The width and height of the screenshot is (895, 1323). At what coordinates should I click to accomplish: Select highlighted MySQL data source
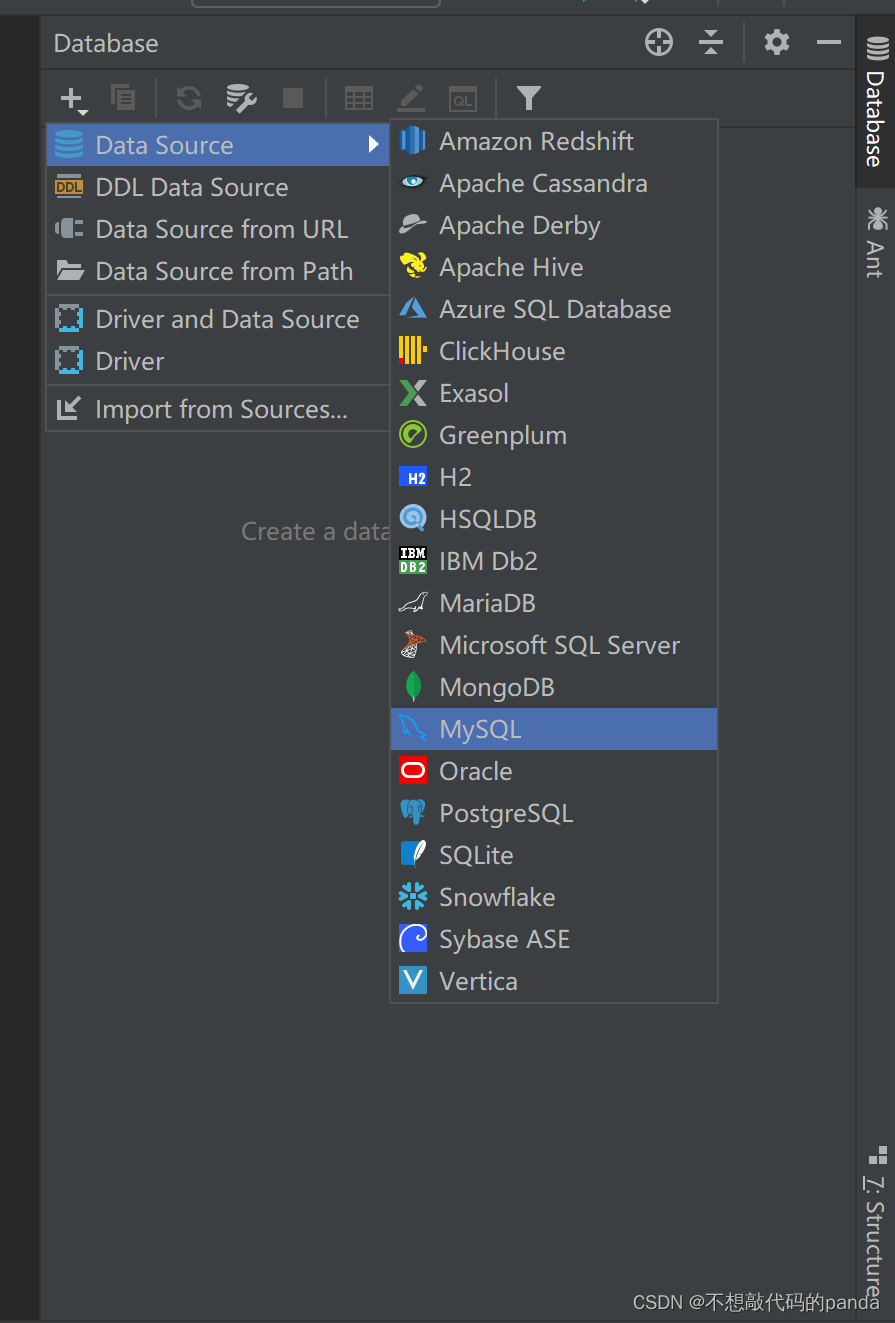coord(554,729)
